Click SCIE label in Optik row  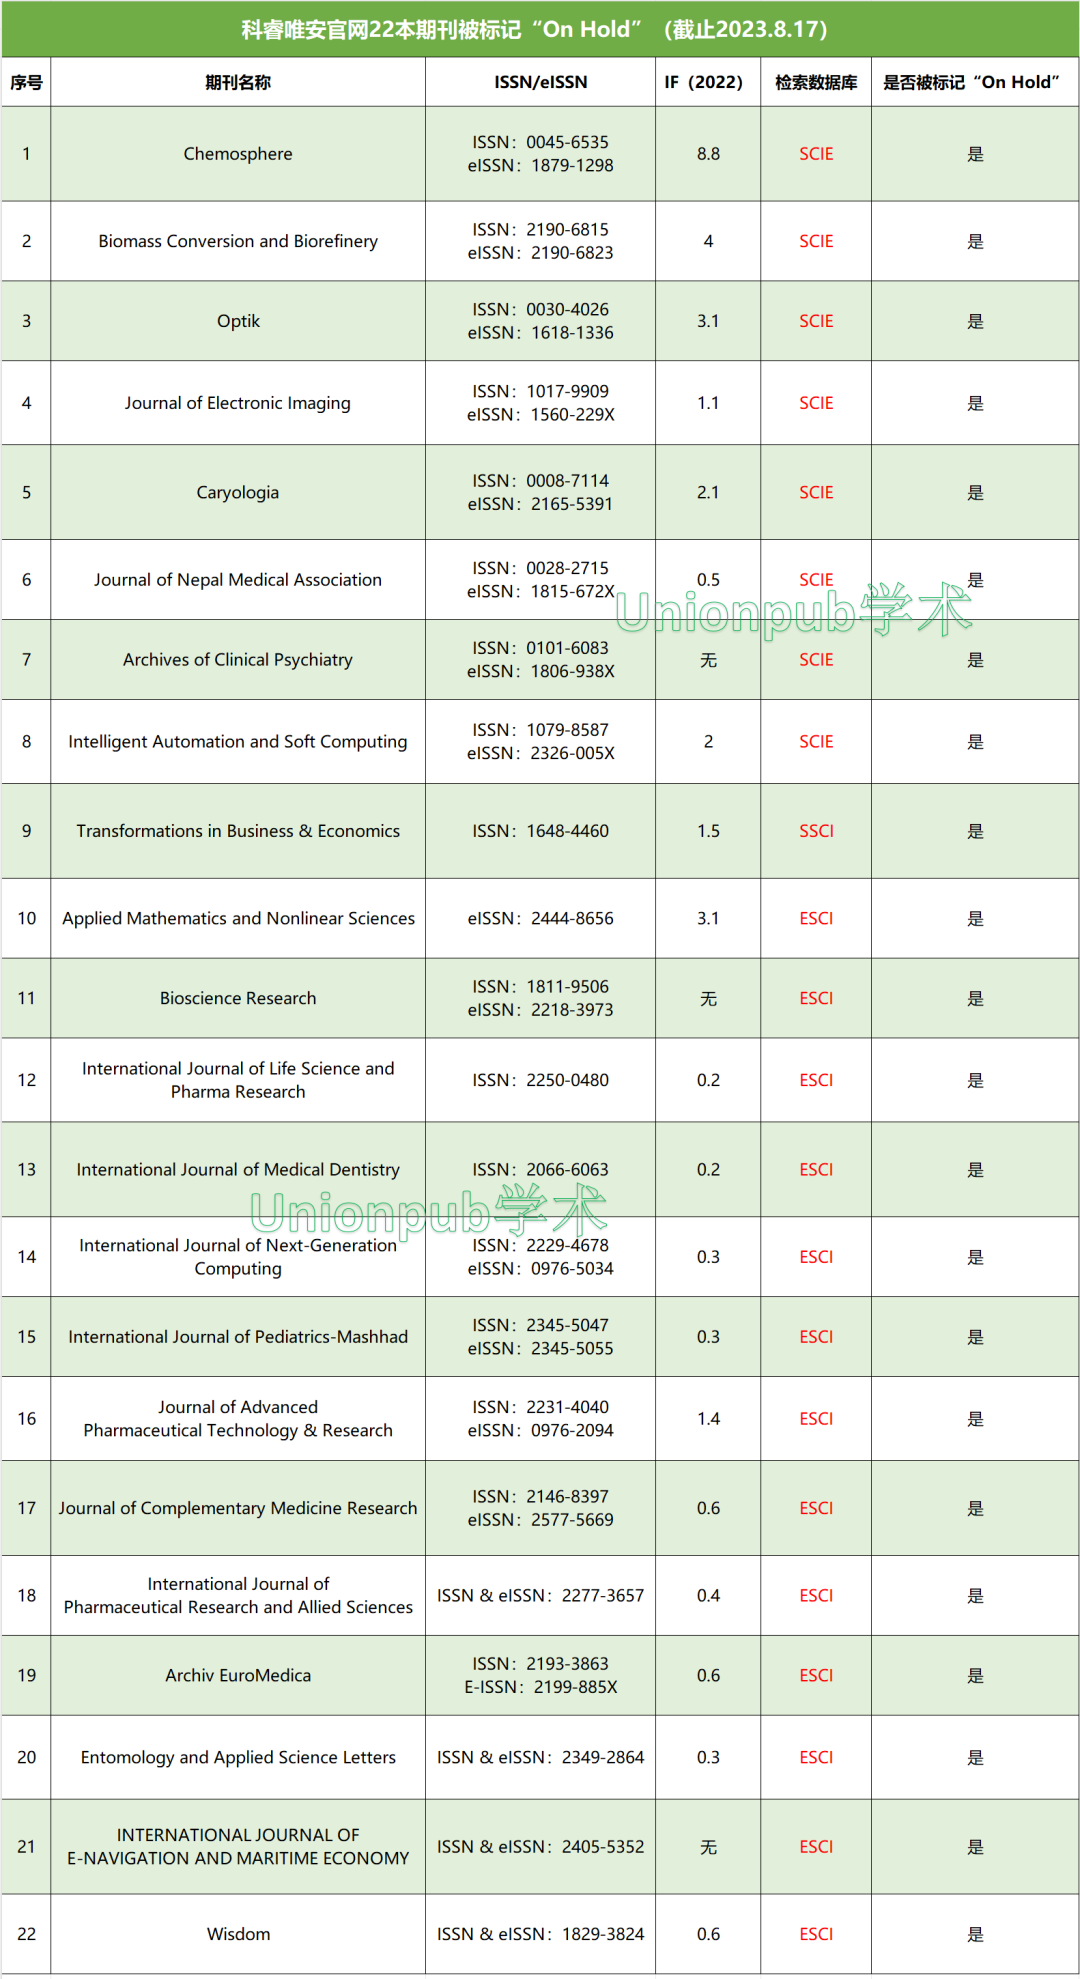pos(816,321)
